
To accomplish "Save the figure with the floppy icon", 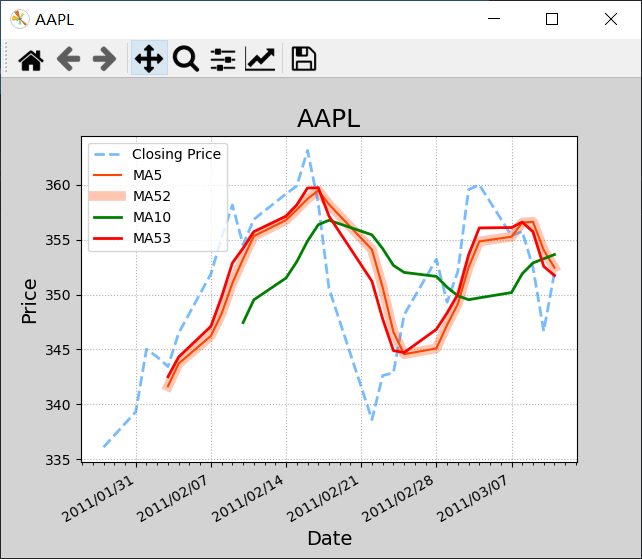I will (303, 59).
